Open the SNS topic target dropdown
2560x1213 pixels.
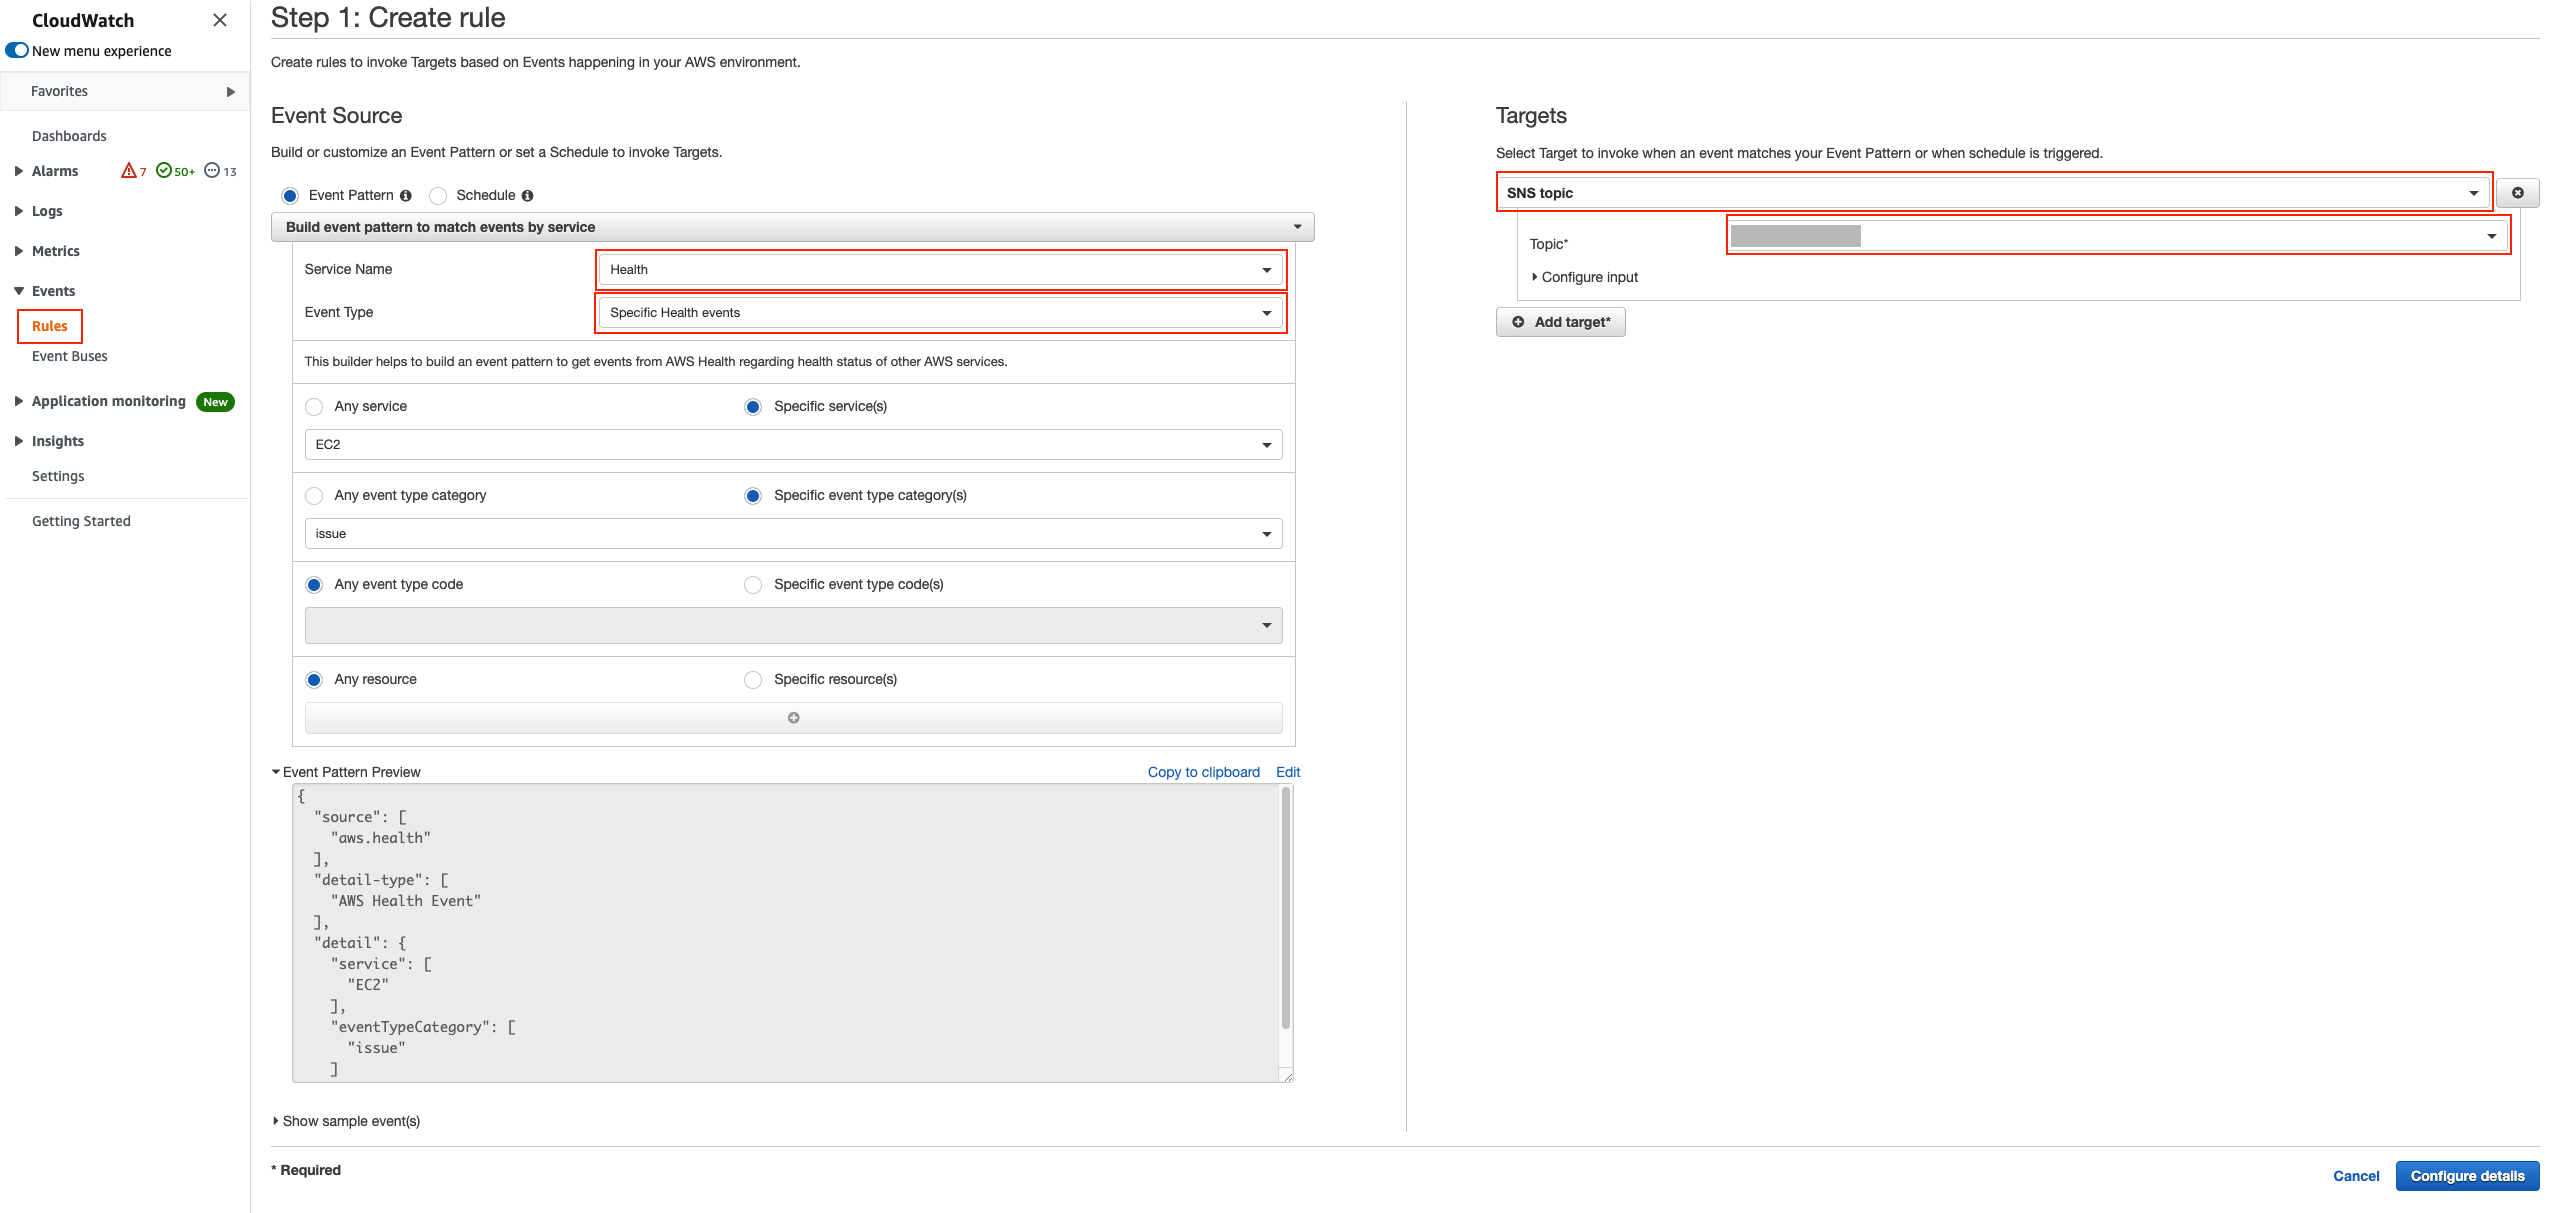1992,193
